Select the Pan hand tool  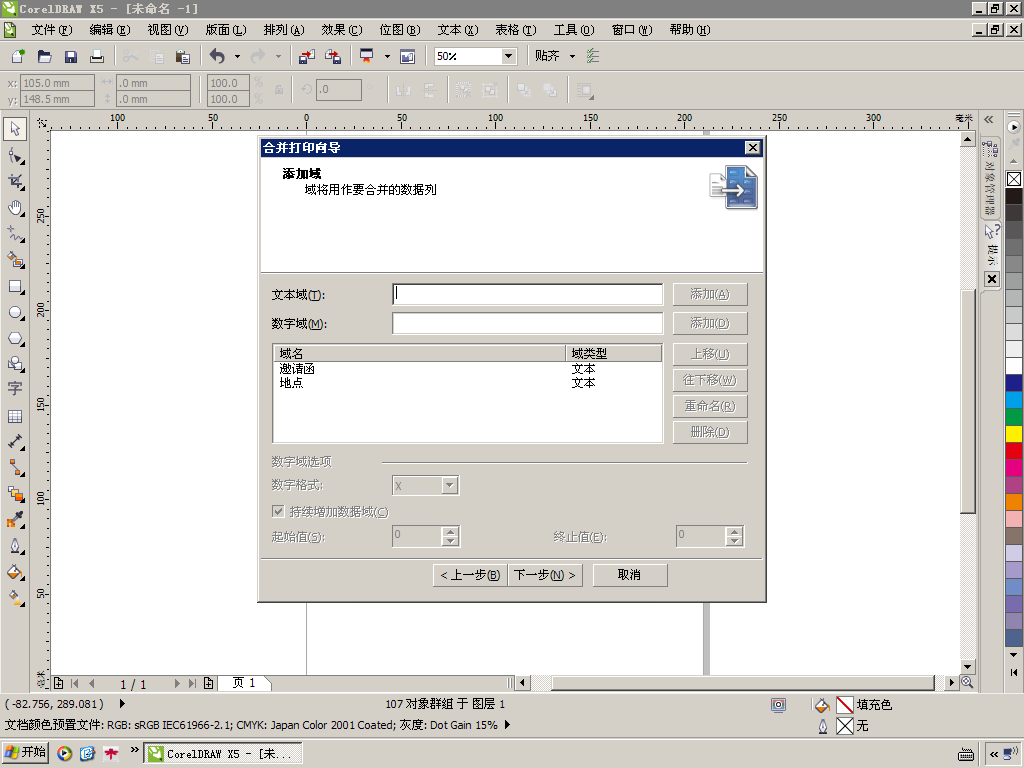(x=15, y=208)
